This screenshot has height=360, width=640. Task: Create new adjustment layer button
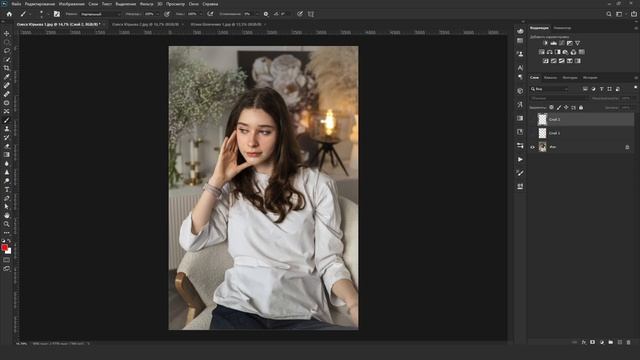(602, 342)
